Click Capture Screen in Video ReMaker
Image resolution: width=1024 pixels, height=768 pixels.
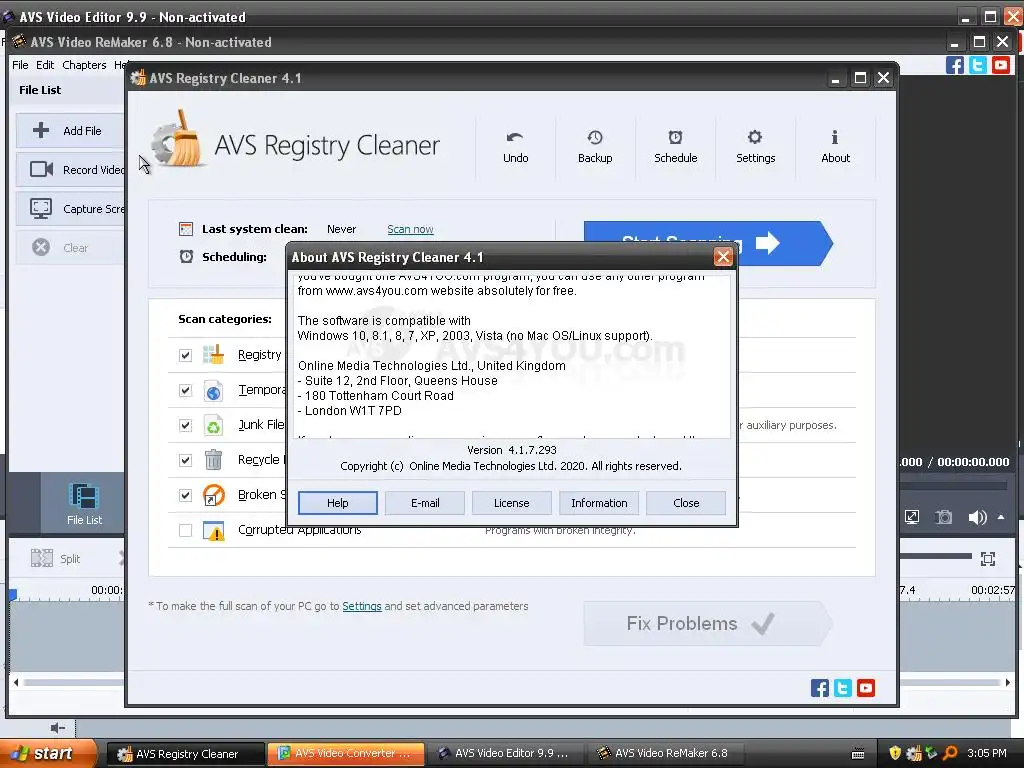point(70,209)
